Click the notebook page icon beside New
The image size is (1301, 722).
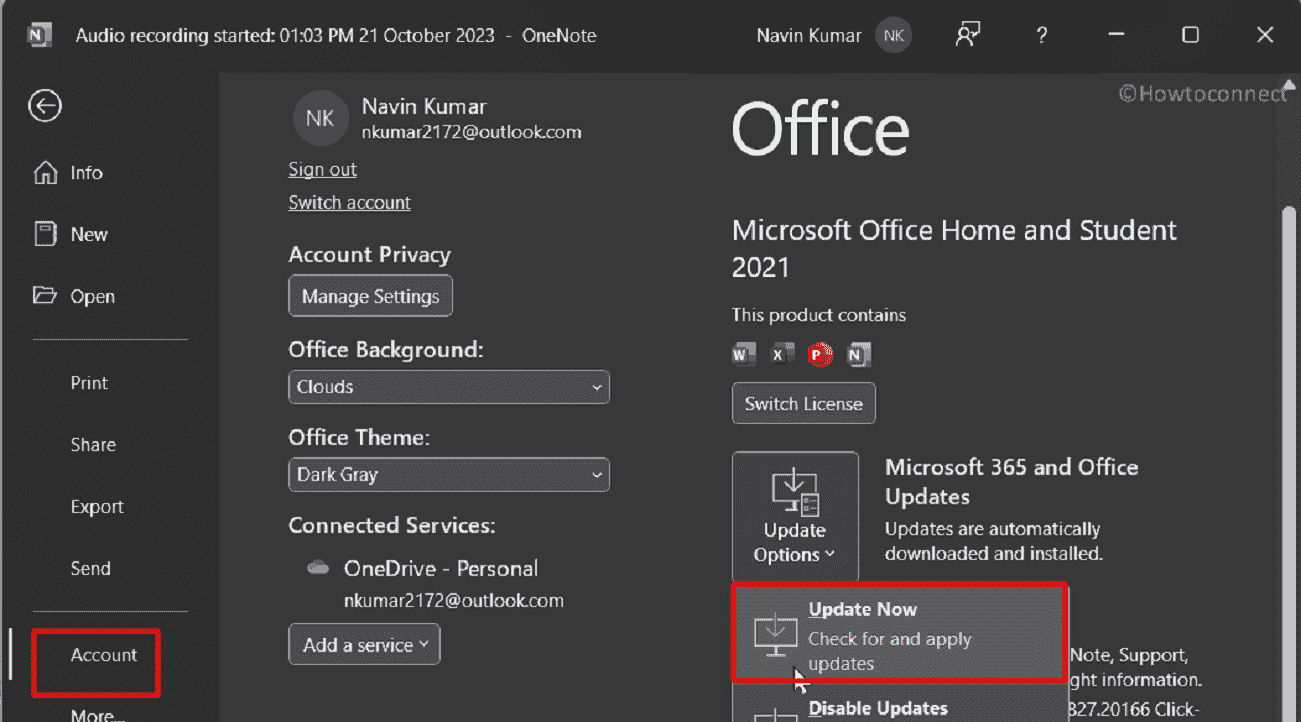click(46, 235)
